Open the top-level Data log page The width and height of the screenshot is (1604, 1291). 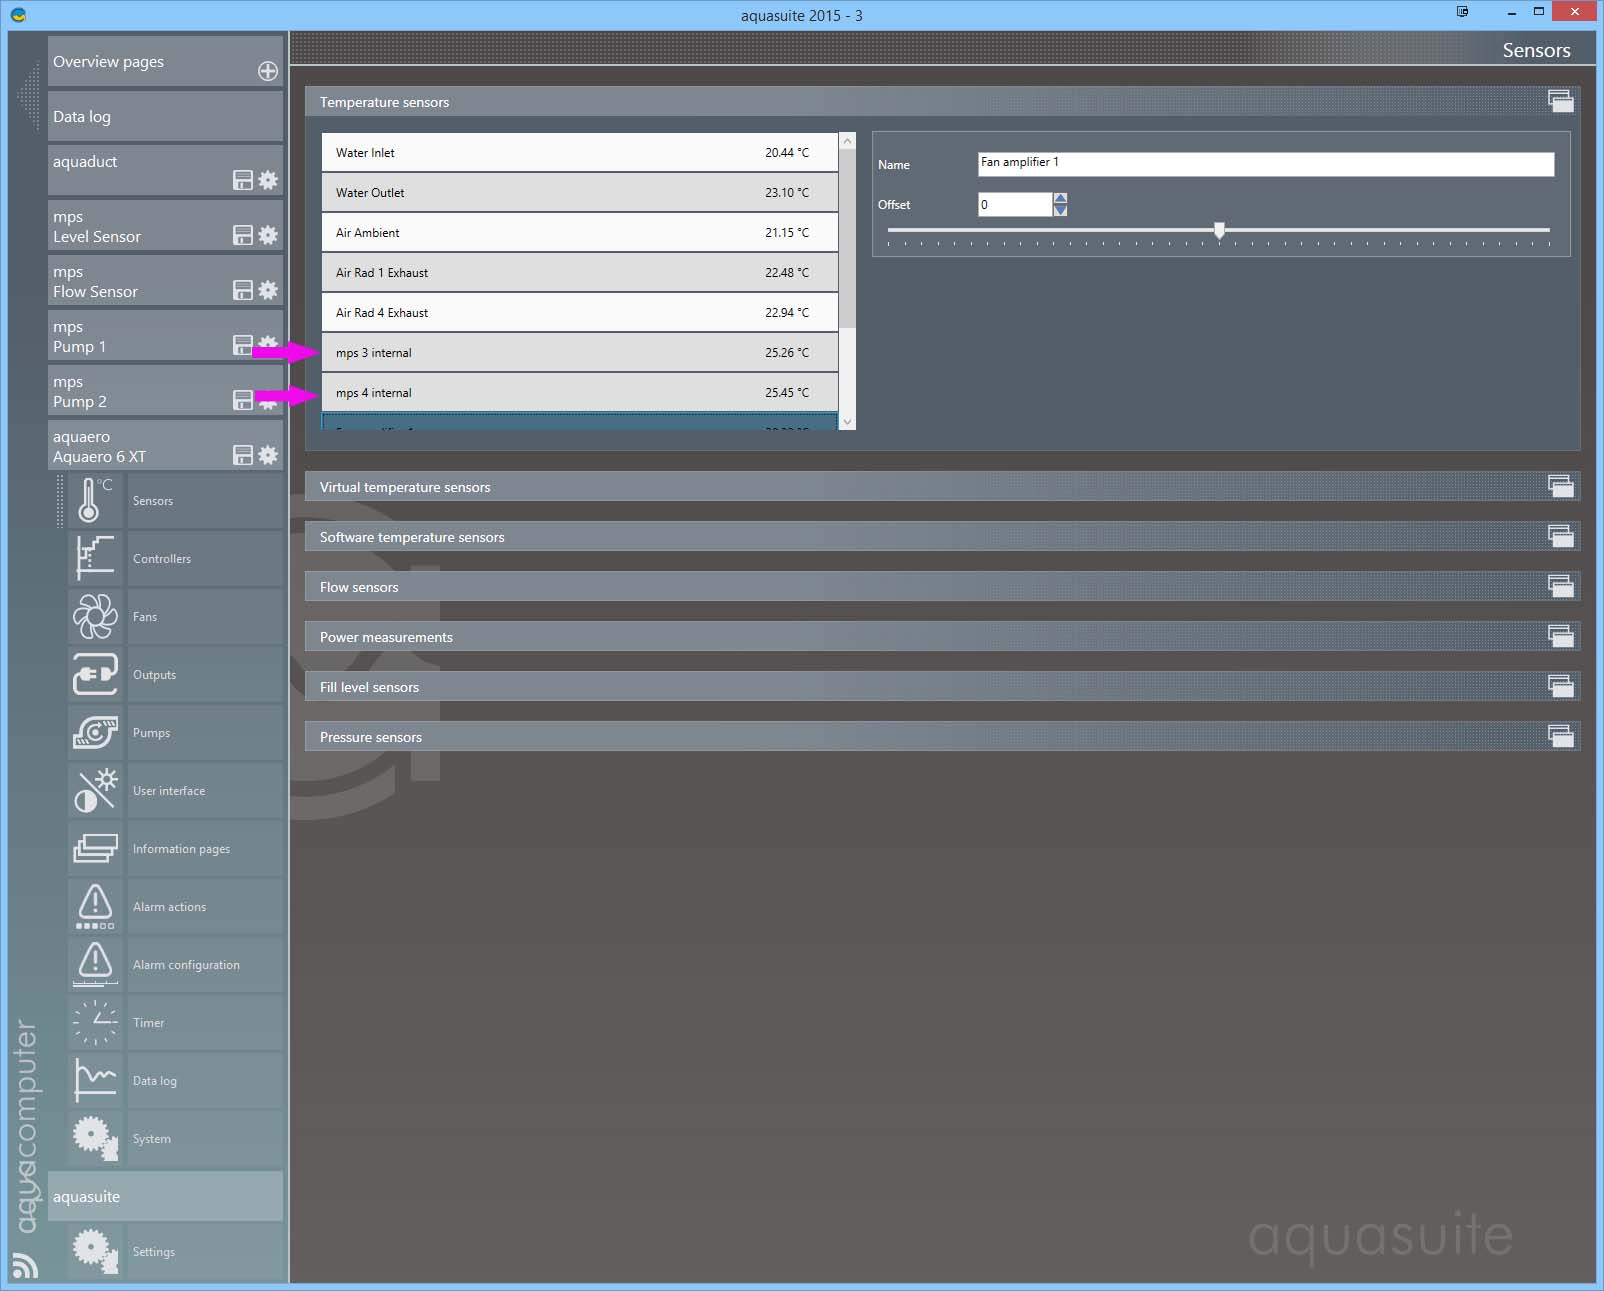[x=165, y=116]
